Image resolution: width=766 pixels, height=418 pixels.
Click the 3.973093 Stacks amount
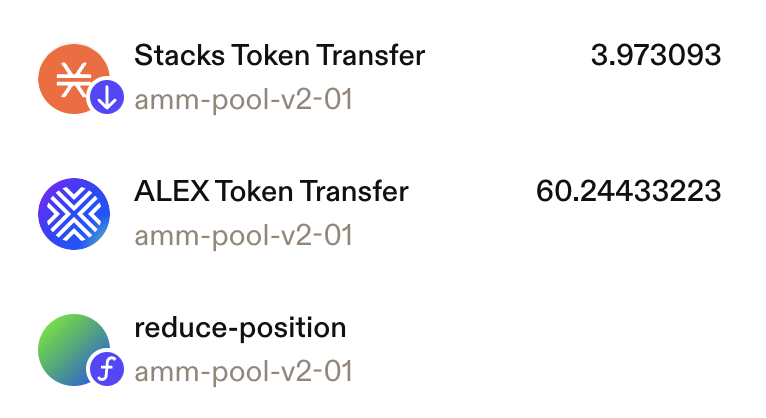656,55
